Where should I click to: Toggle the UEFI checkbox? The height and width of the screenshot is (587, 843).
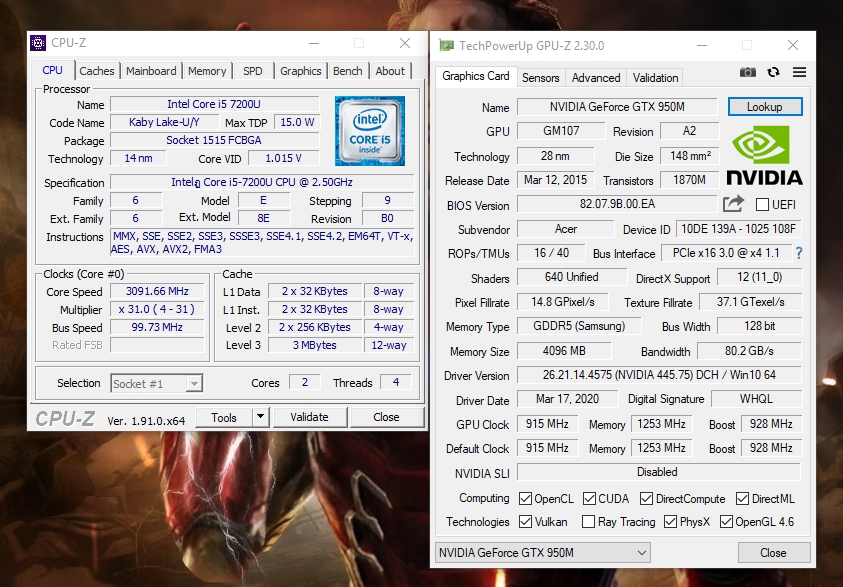tap(762, 205)
